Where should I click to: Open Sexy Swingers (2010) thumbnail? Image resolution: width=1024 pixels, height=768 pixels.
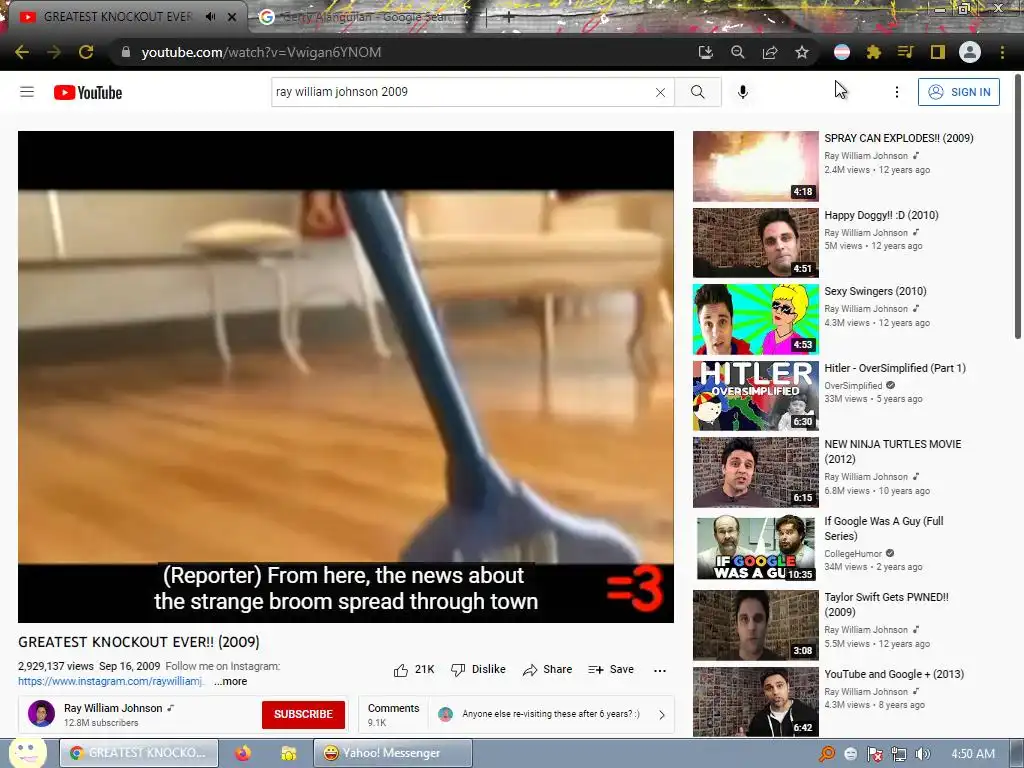pyautogui.click(x=756, y=319)
